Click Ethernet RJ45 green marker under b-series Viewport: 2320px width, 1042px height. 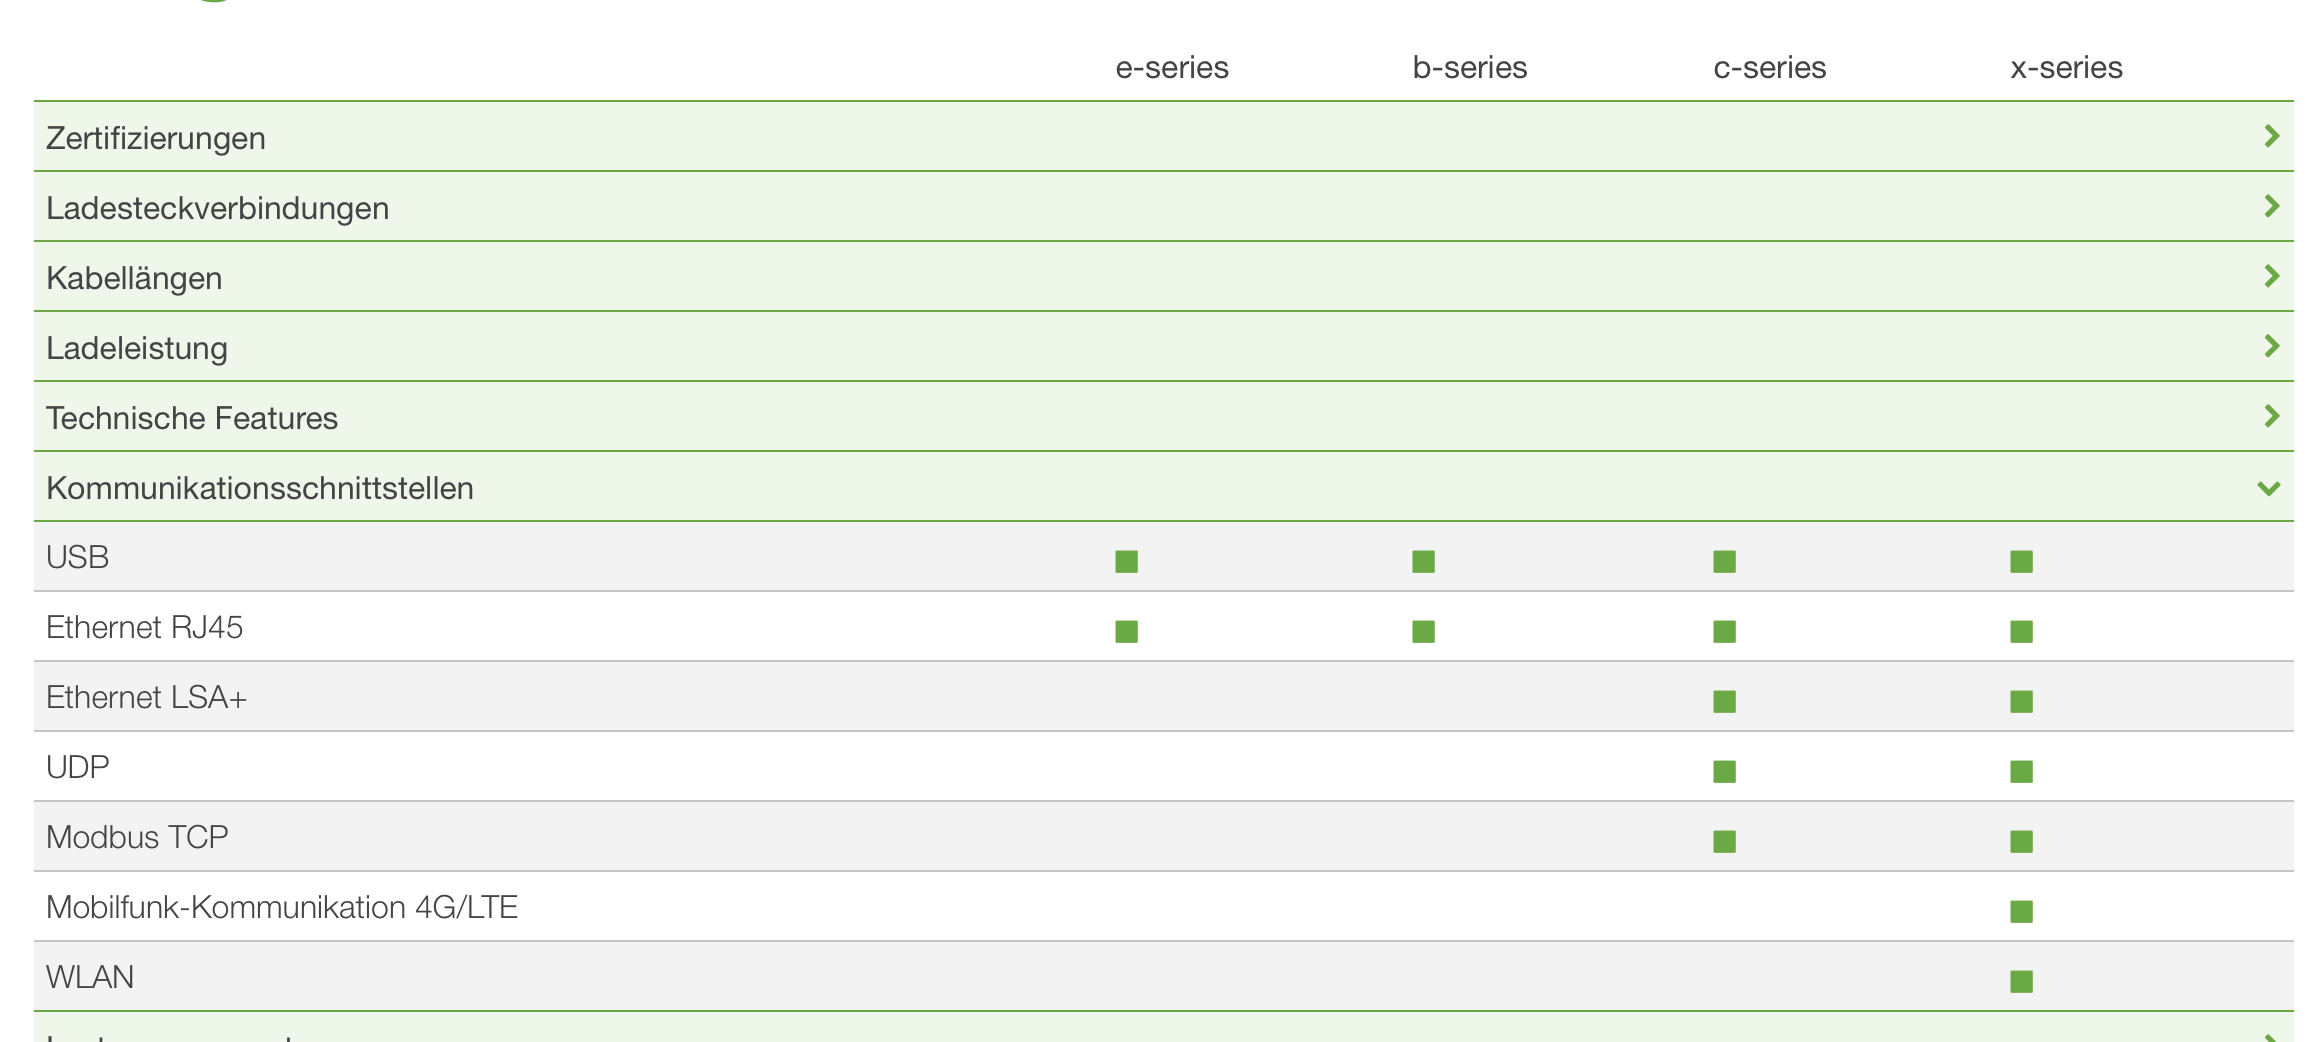1423,631
